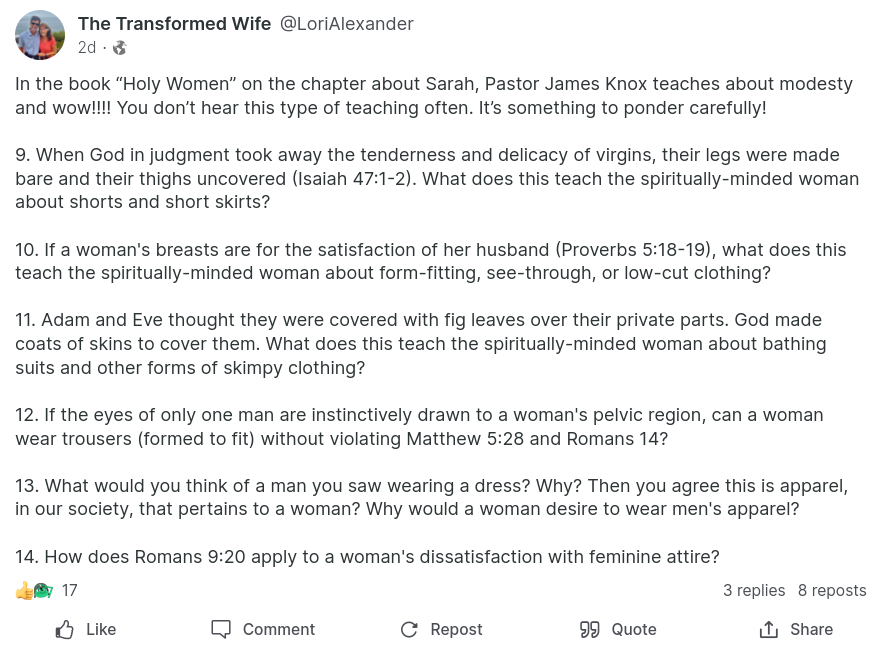Click the Like thumbs-up icon
This screenshot has width=882, height=650.
(x=65, y=629)
